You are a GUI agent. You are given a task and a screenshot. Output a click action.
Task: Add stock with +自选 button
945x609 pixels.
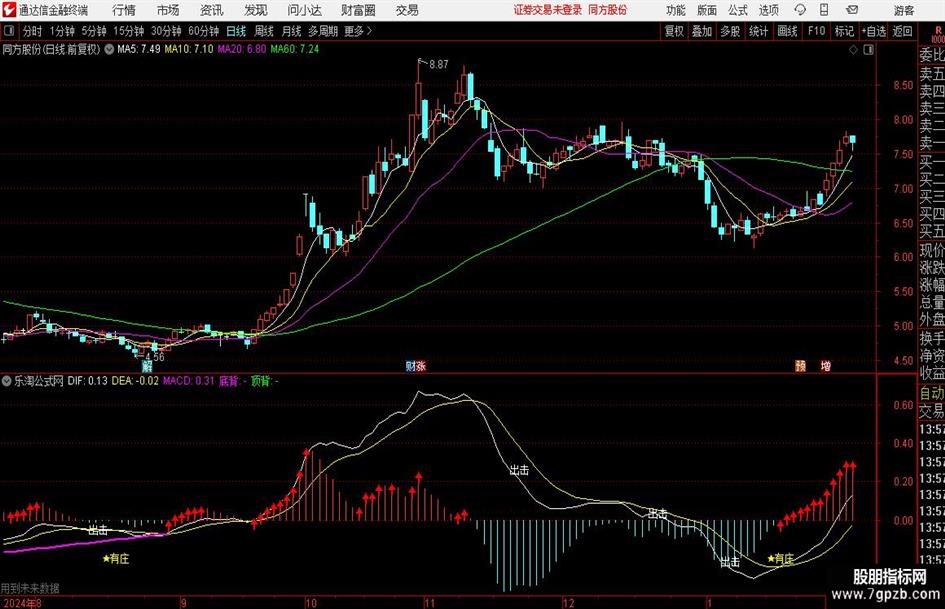(873, 31)
